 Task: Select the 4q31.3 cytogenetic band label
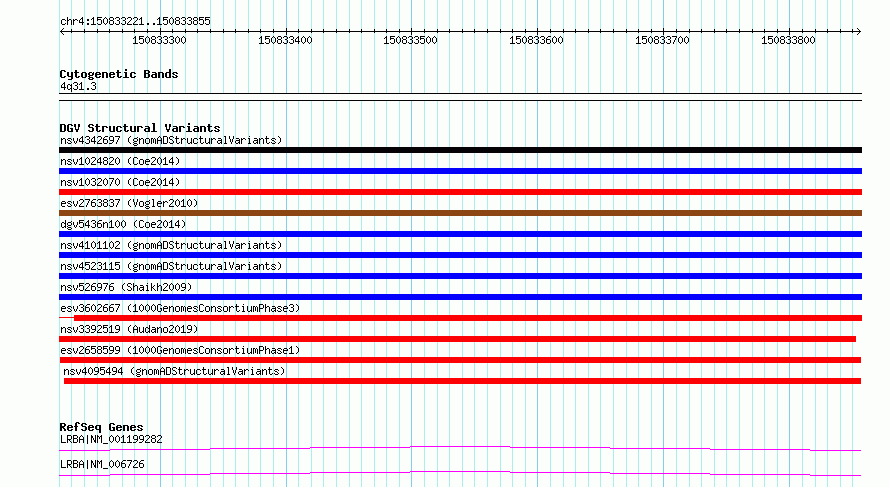pos(78,86)
